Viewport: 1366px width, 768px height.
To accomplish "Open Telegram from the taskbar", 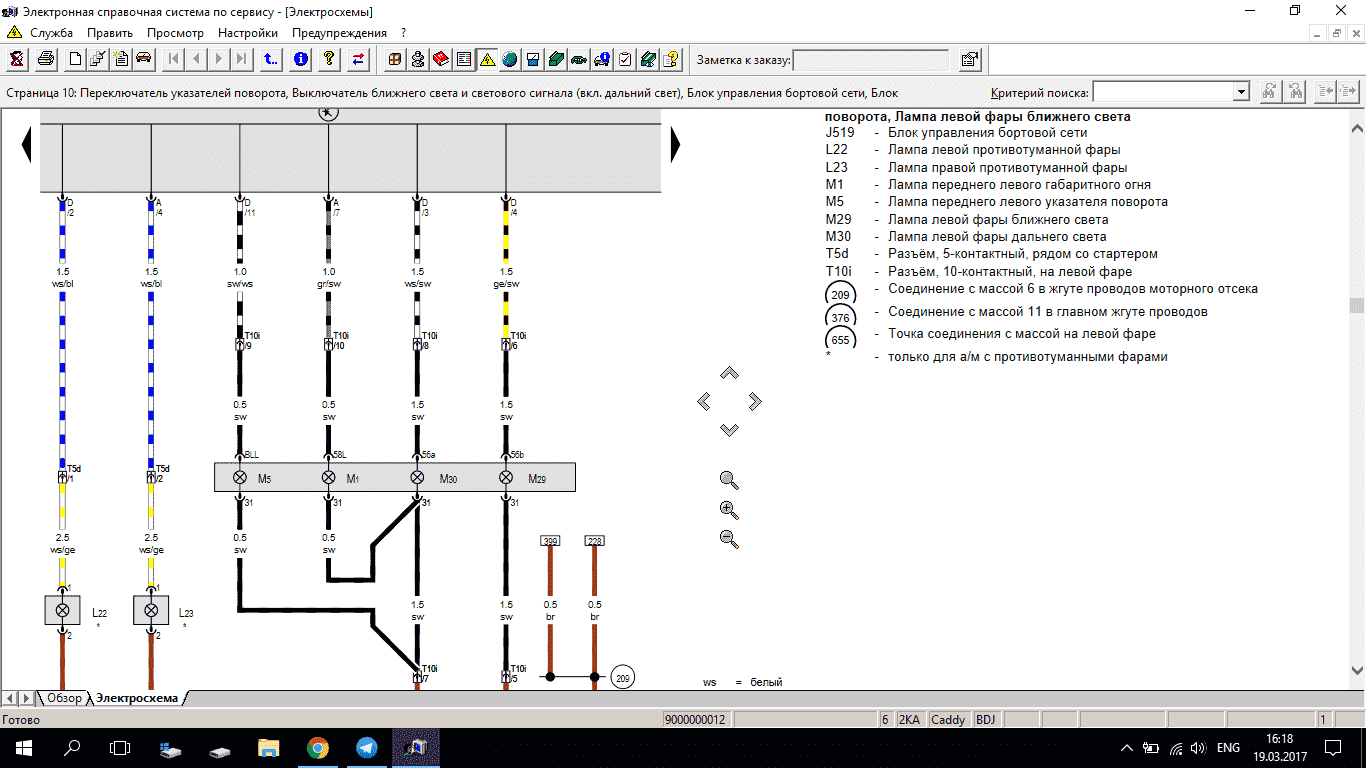I will (366, 747).
